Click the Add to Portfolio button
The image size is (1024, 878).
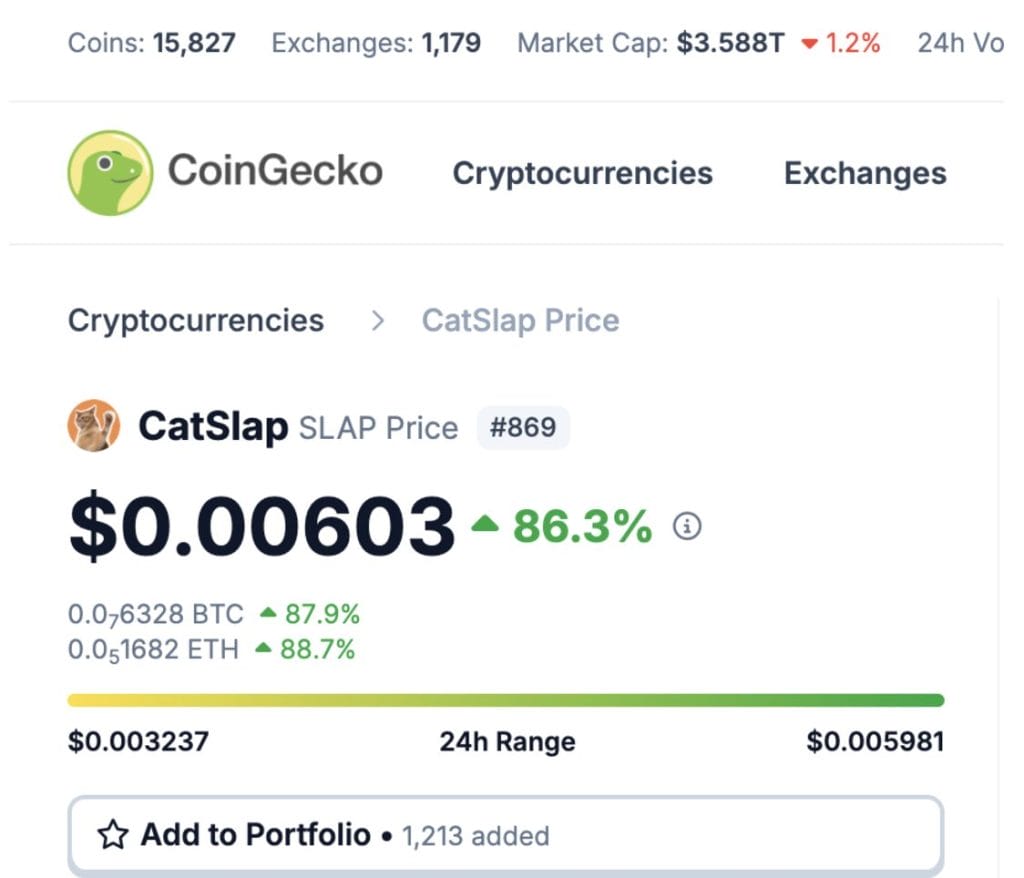coord(506,836)
